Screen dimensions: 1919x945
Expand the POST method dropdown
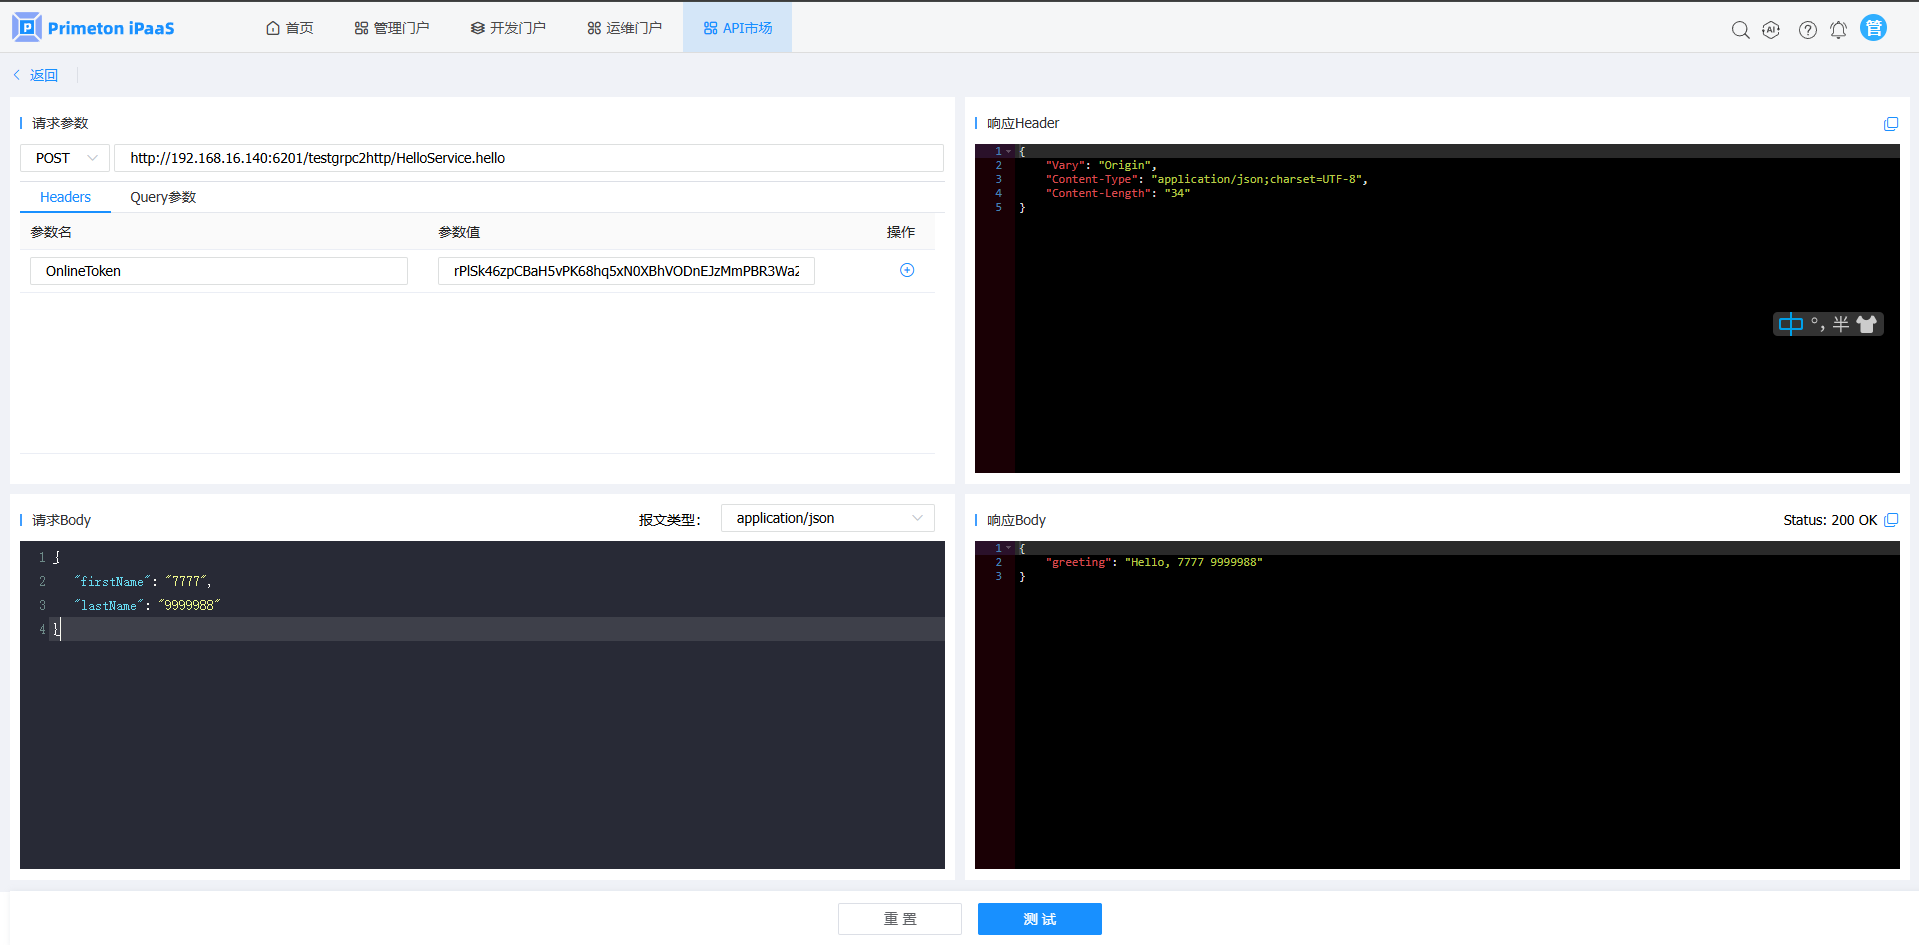pyautogui.click(x=65, y=158)
